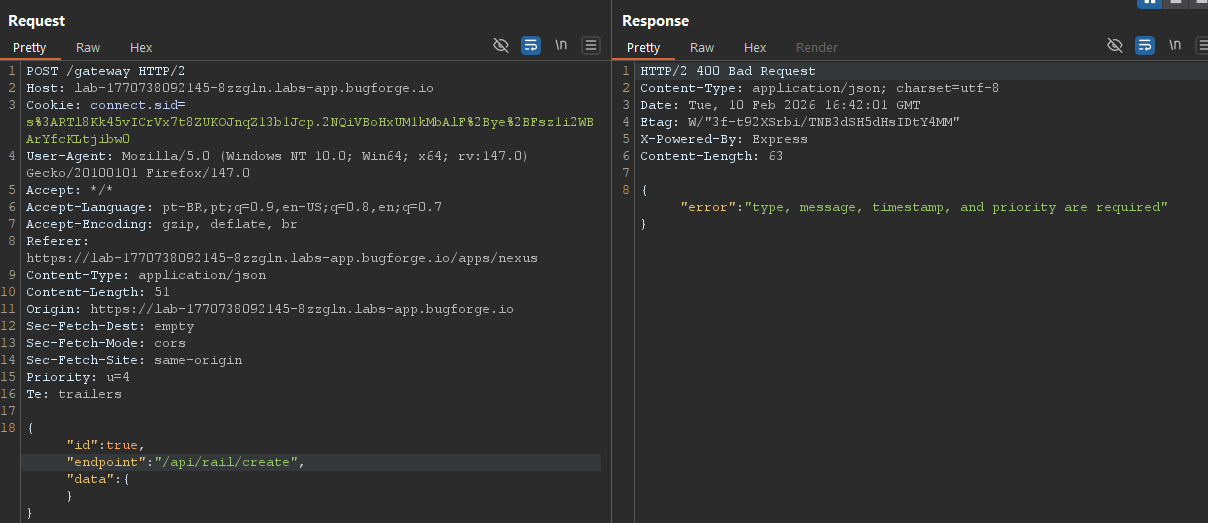Click the Etag response header line

800,122
